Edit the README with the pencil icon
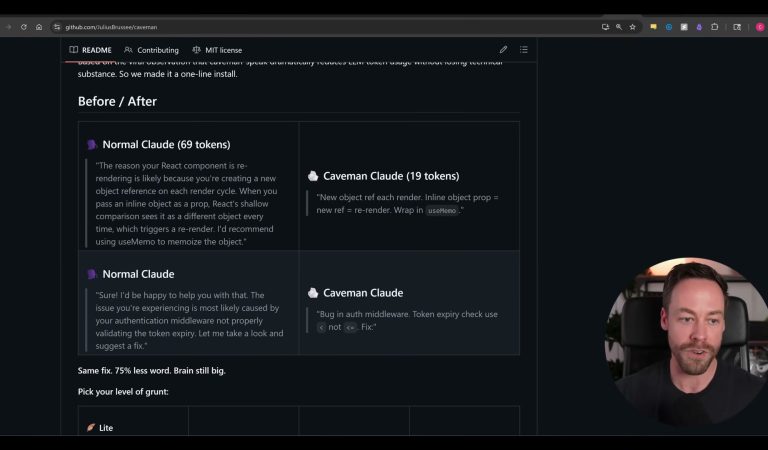 point(503,49)
